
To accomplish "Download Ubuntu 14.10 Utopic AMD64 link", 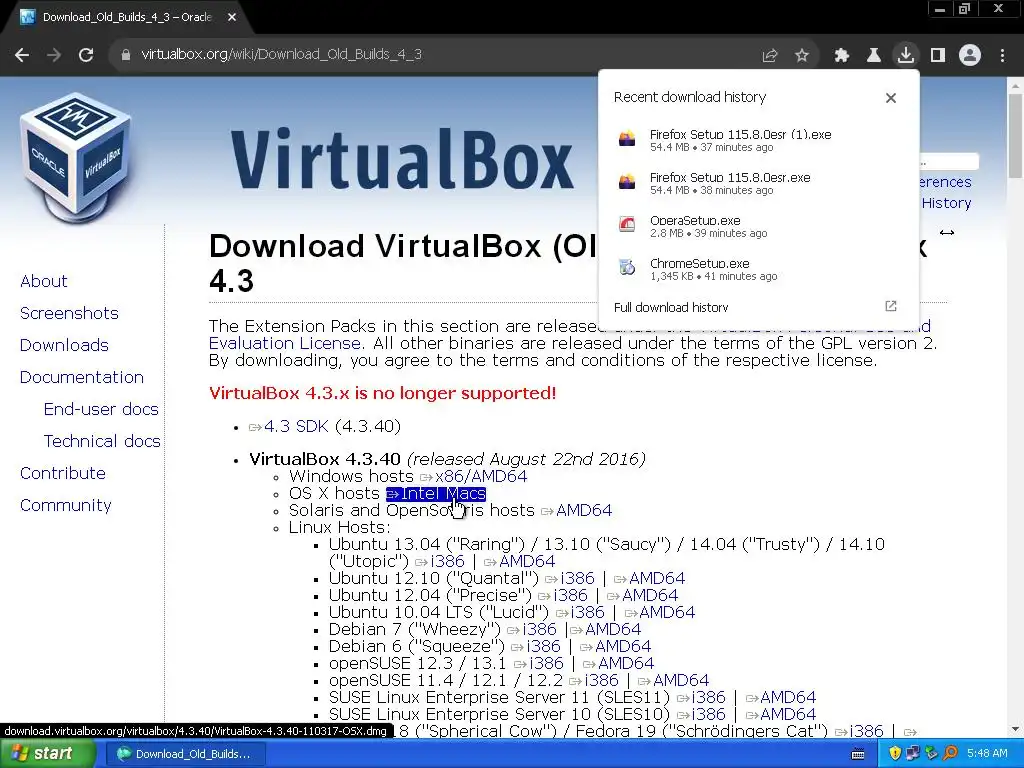I will coord(520,562).
